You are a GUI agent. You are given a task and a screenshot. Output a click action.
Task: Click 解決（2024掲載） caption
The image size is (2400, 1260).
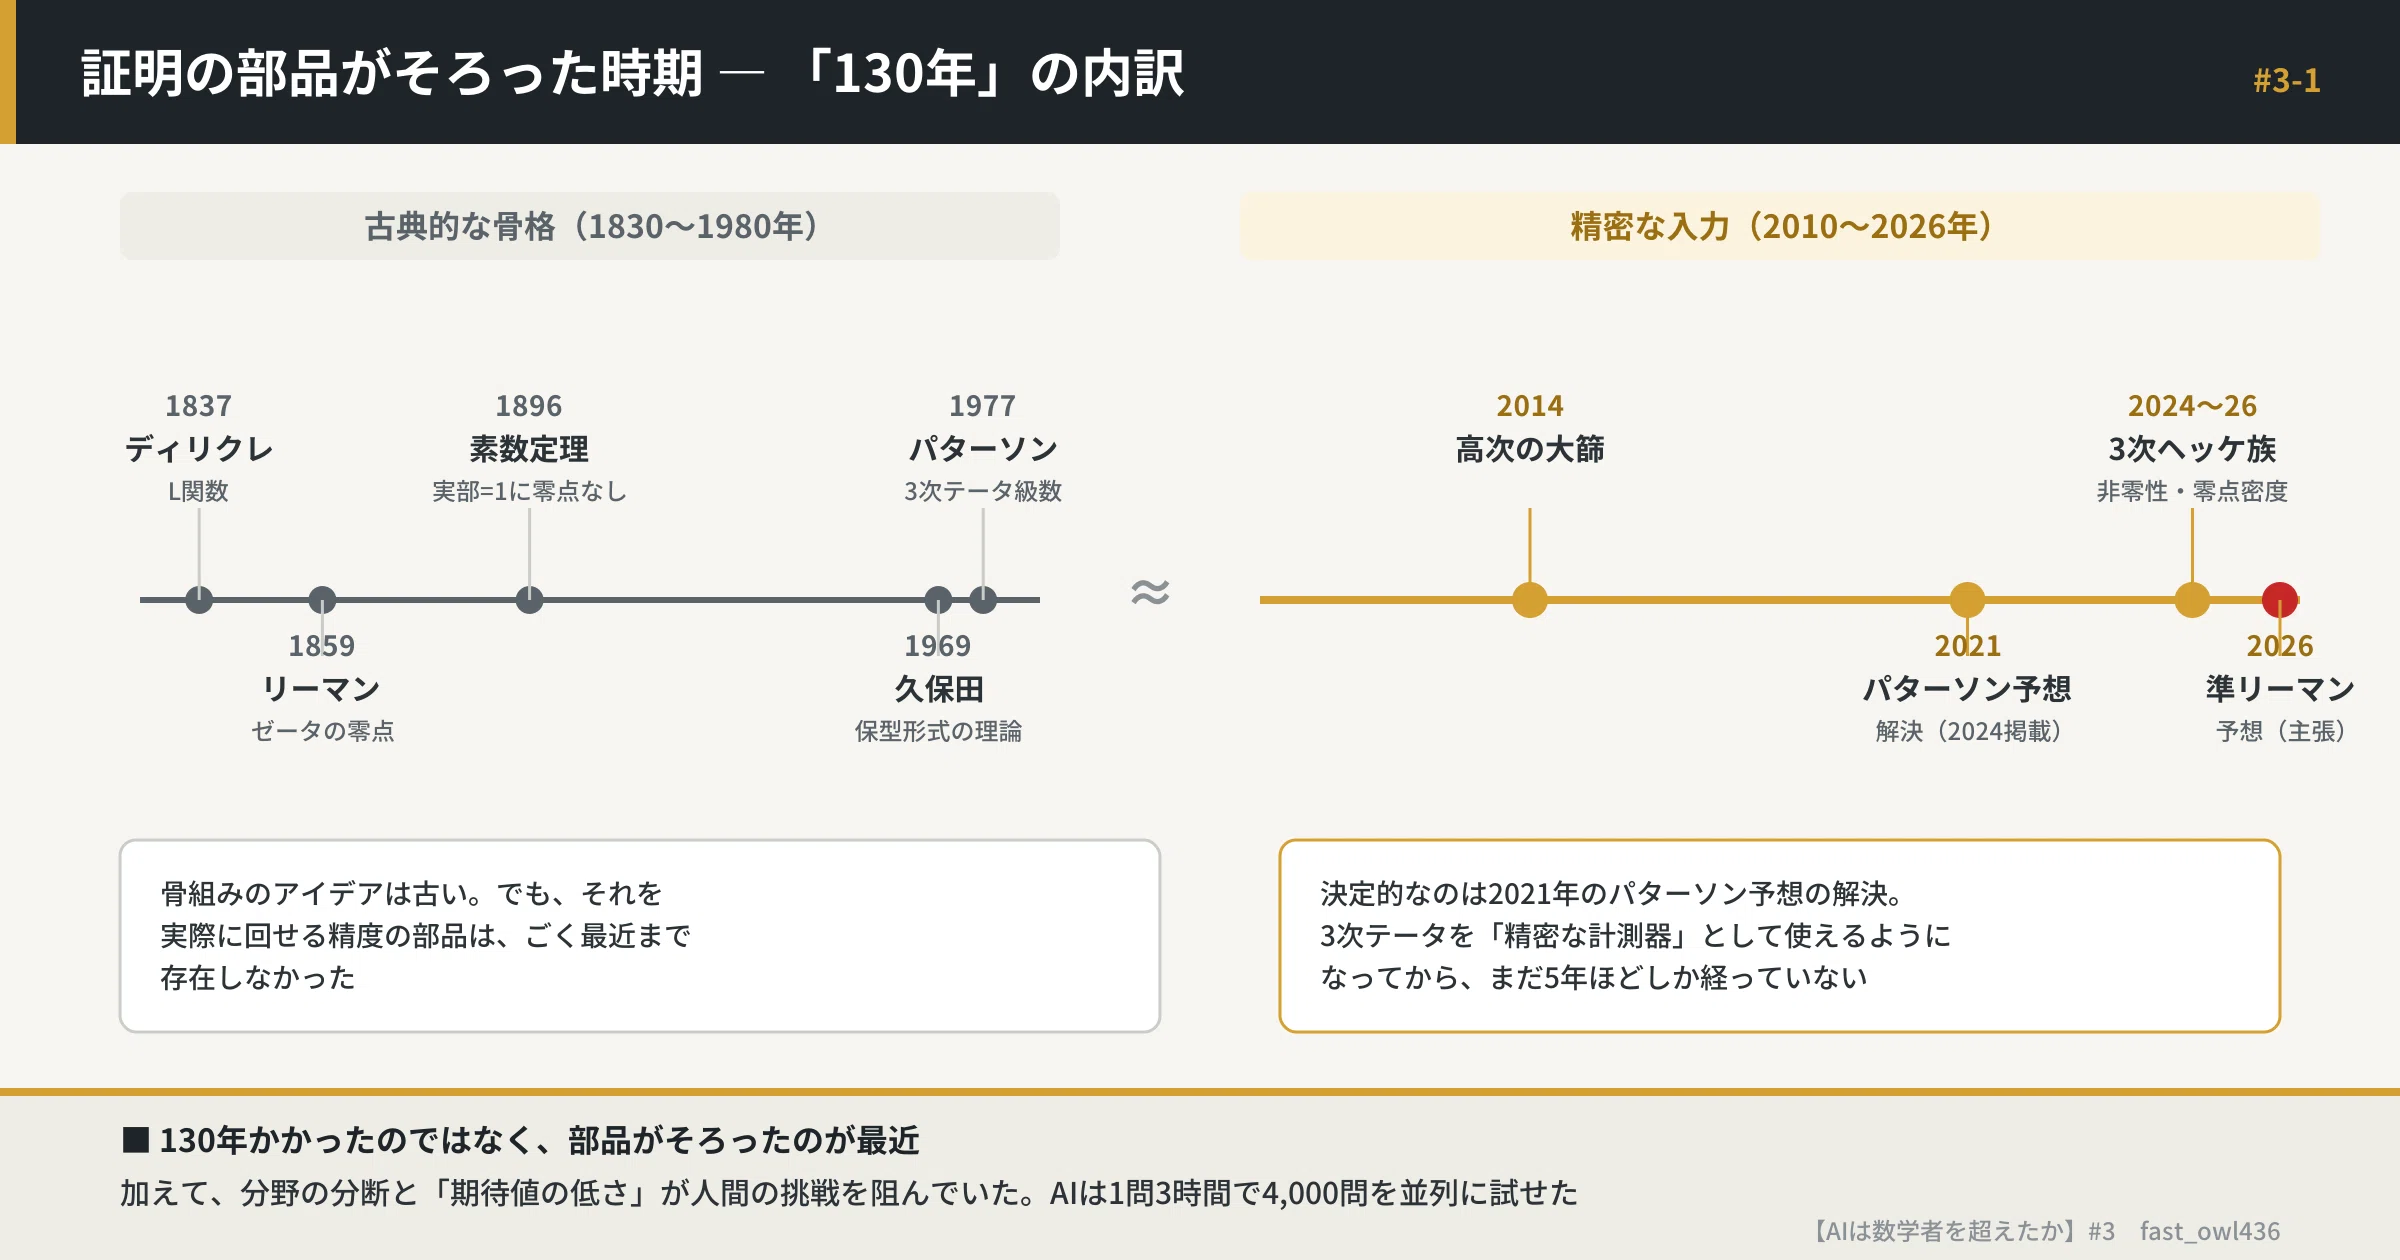1967,731
